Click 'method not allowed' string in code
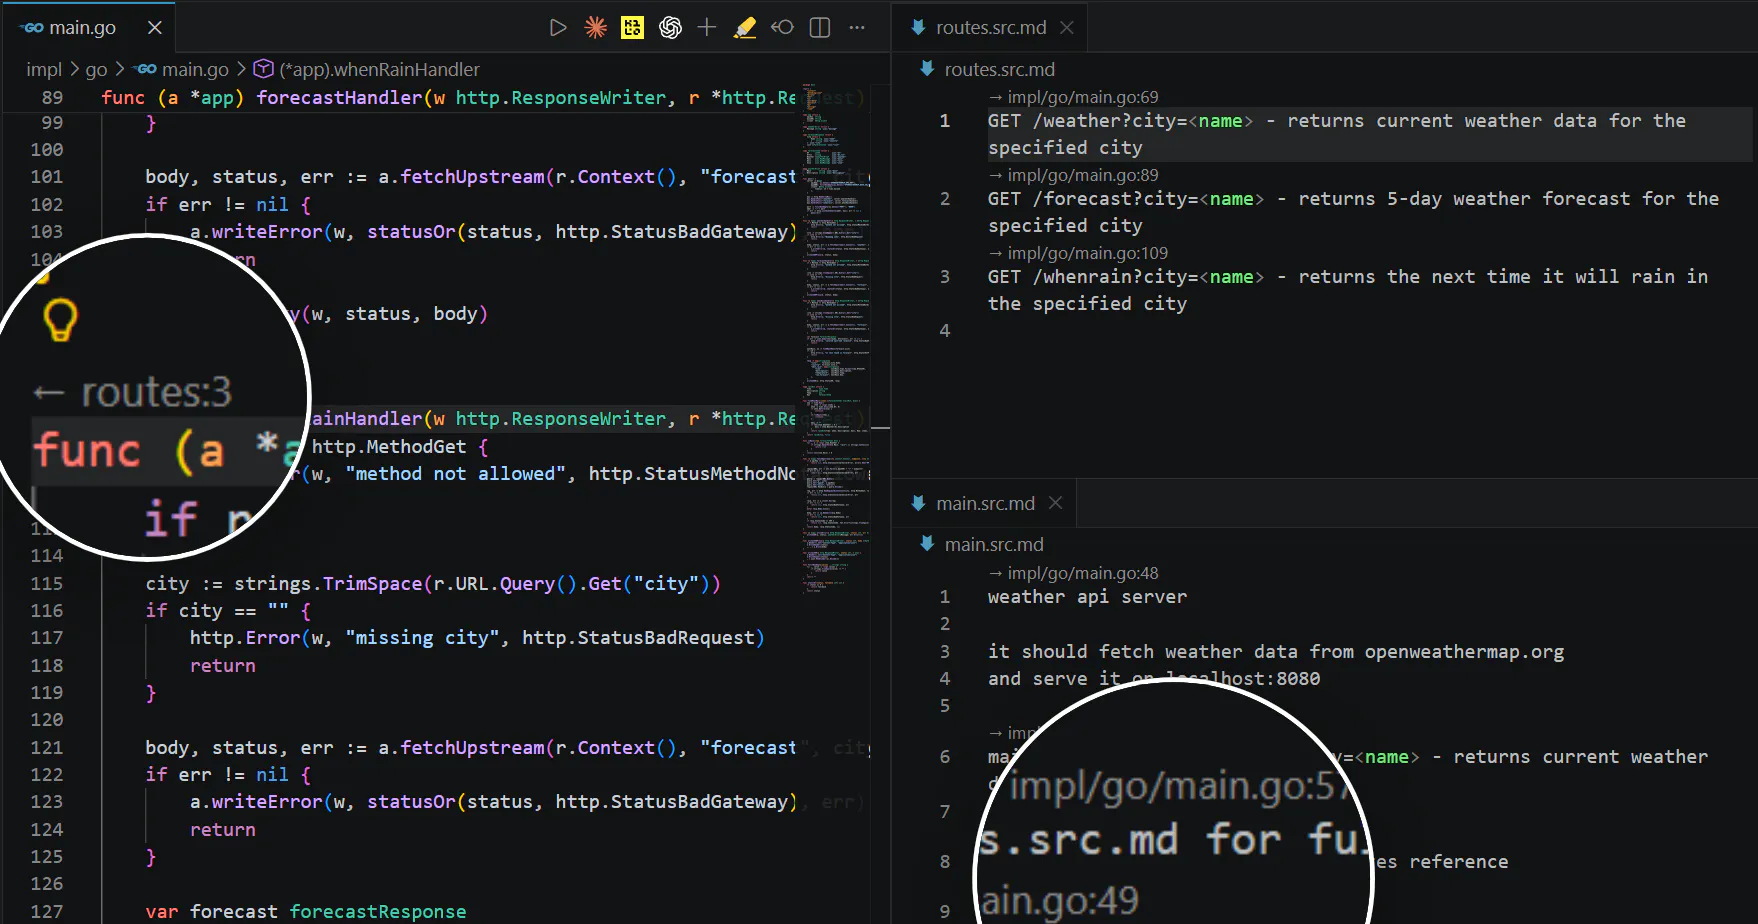 click(455, 474)
